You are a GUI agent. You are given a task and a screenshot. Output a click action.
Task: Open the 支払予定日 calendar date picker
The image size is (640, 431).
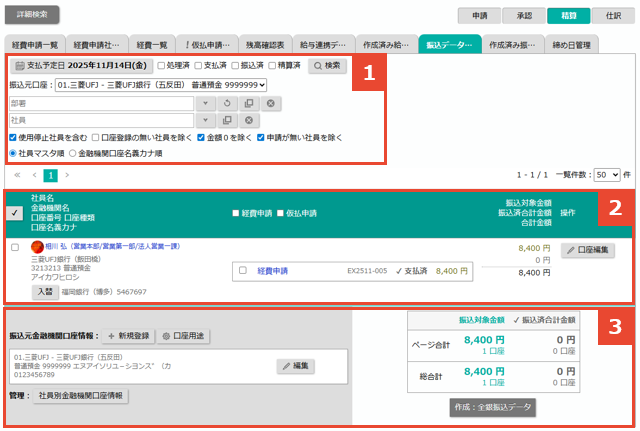click(x=79, y=66)
